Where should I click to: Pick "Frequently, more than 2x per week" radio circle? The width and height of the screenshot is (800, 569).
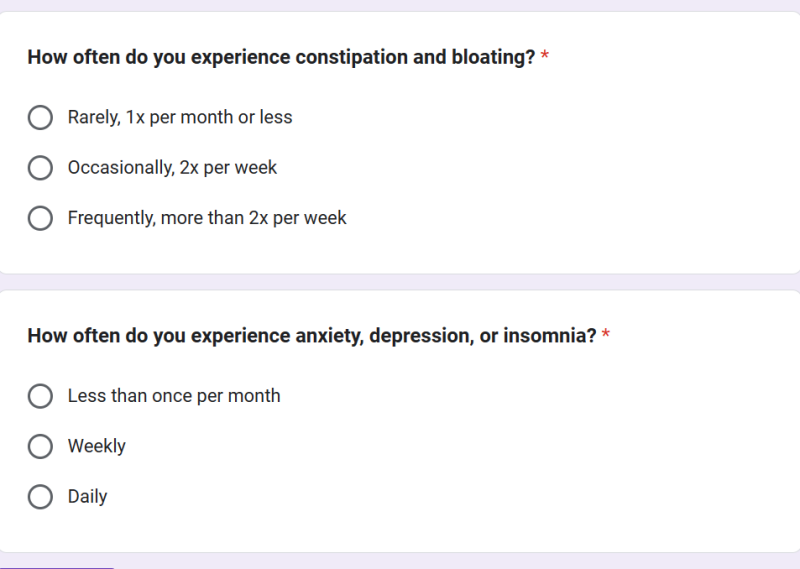coord(40,218)
